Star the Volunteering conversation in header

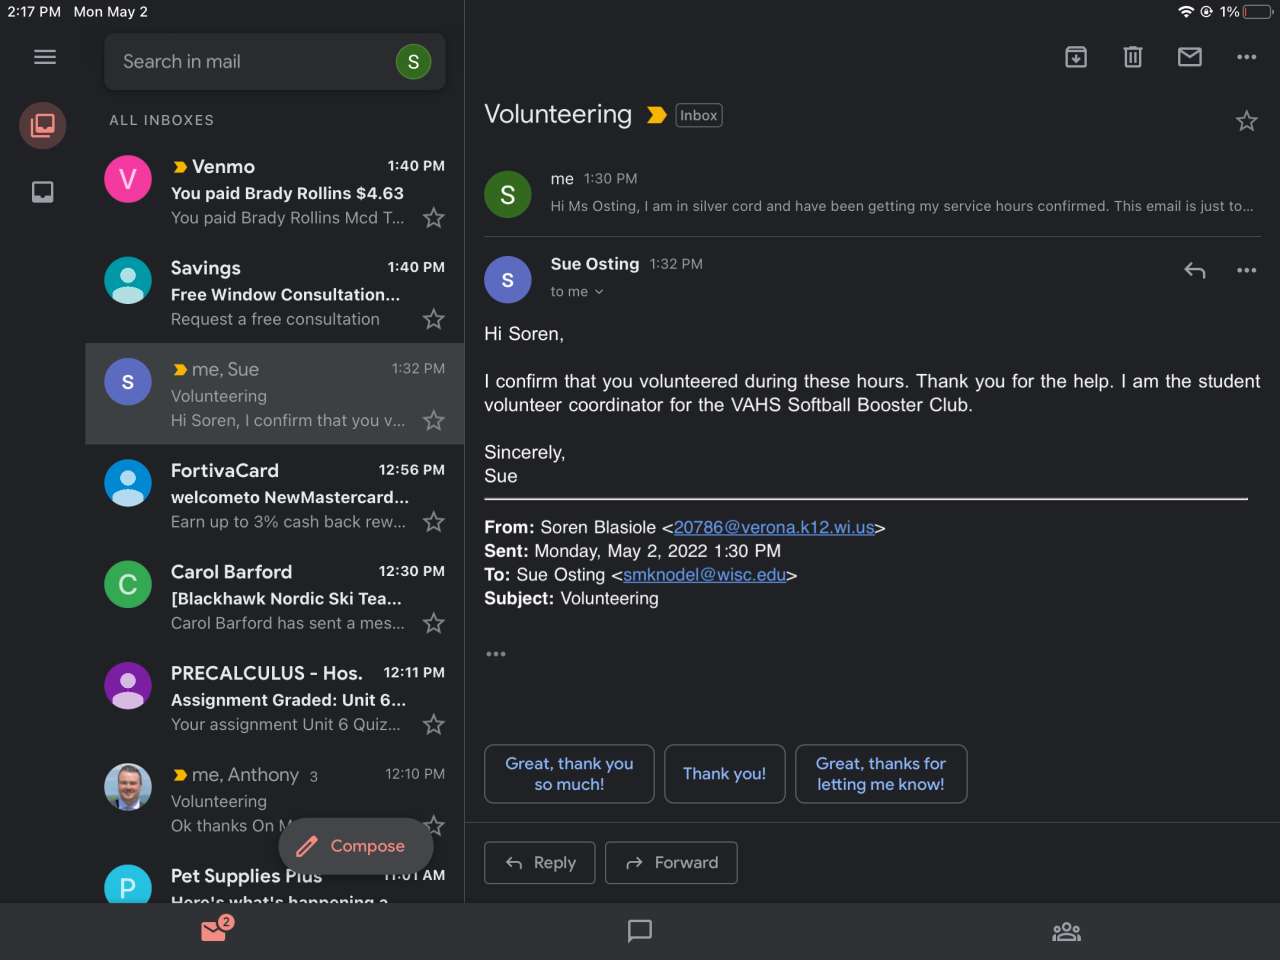pos(1246,121)
